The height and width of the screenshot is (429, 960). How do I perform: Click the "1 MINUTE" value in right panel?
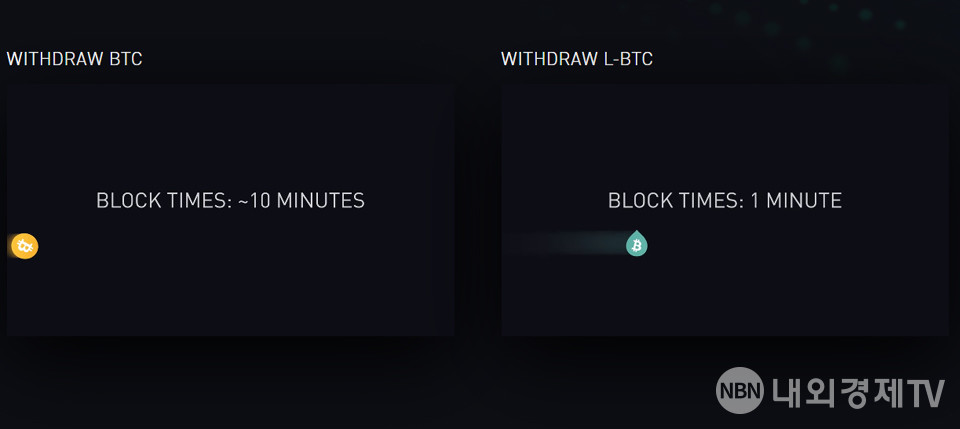coord(796,201)
